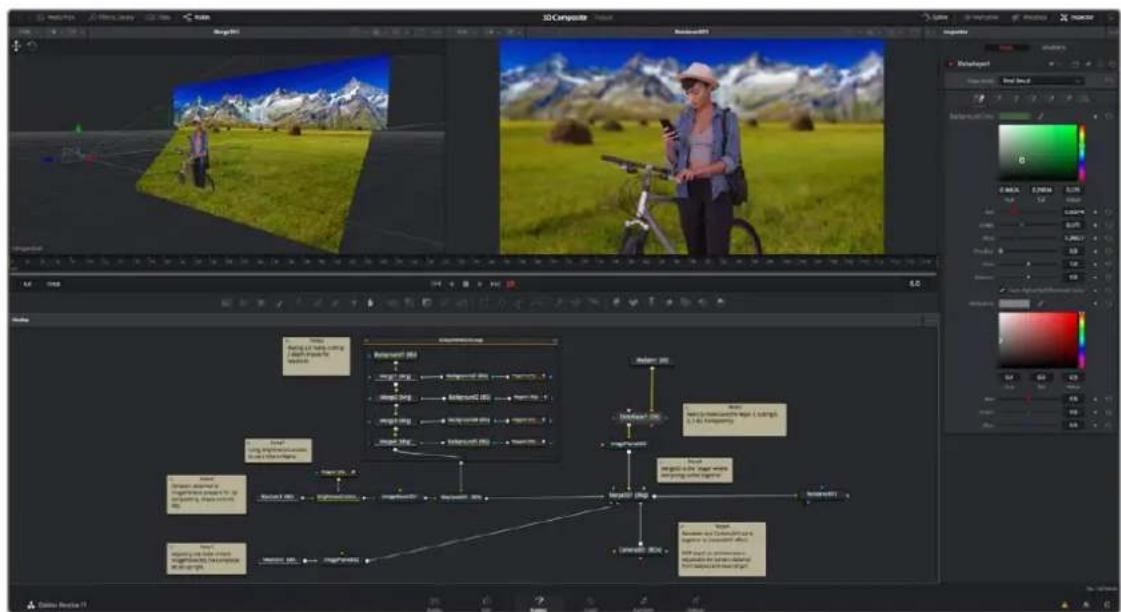Add a Blur node from toolbar
This screenshot has width=1121, height=612.
[x=370, y=302]
